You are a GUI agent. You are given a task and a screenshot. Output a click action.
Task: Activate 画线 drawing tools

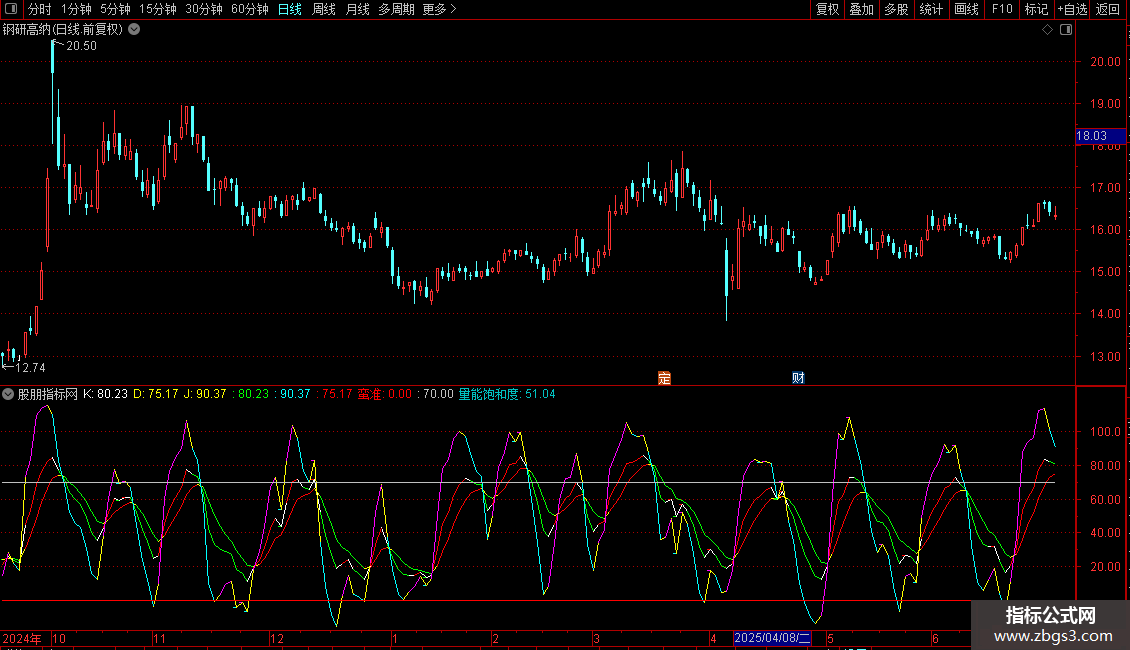966,9
